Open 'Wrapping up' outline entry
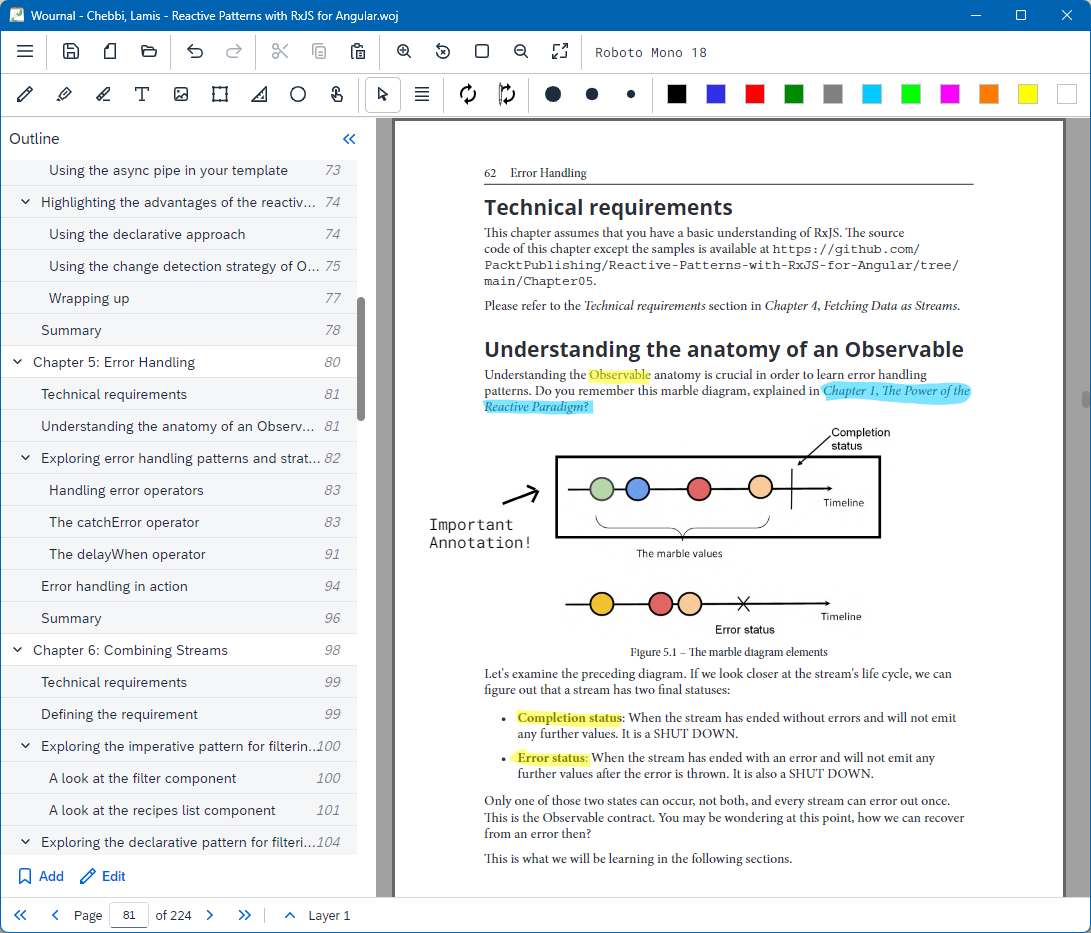The height and width of the screenshot is (933, 1091). point(180,298)
